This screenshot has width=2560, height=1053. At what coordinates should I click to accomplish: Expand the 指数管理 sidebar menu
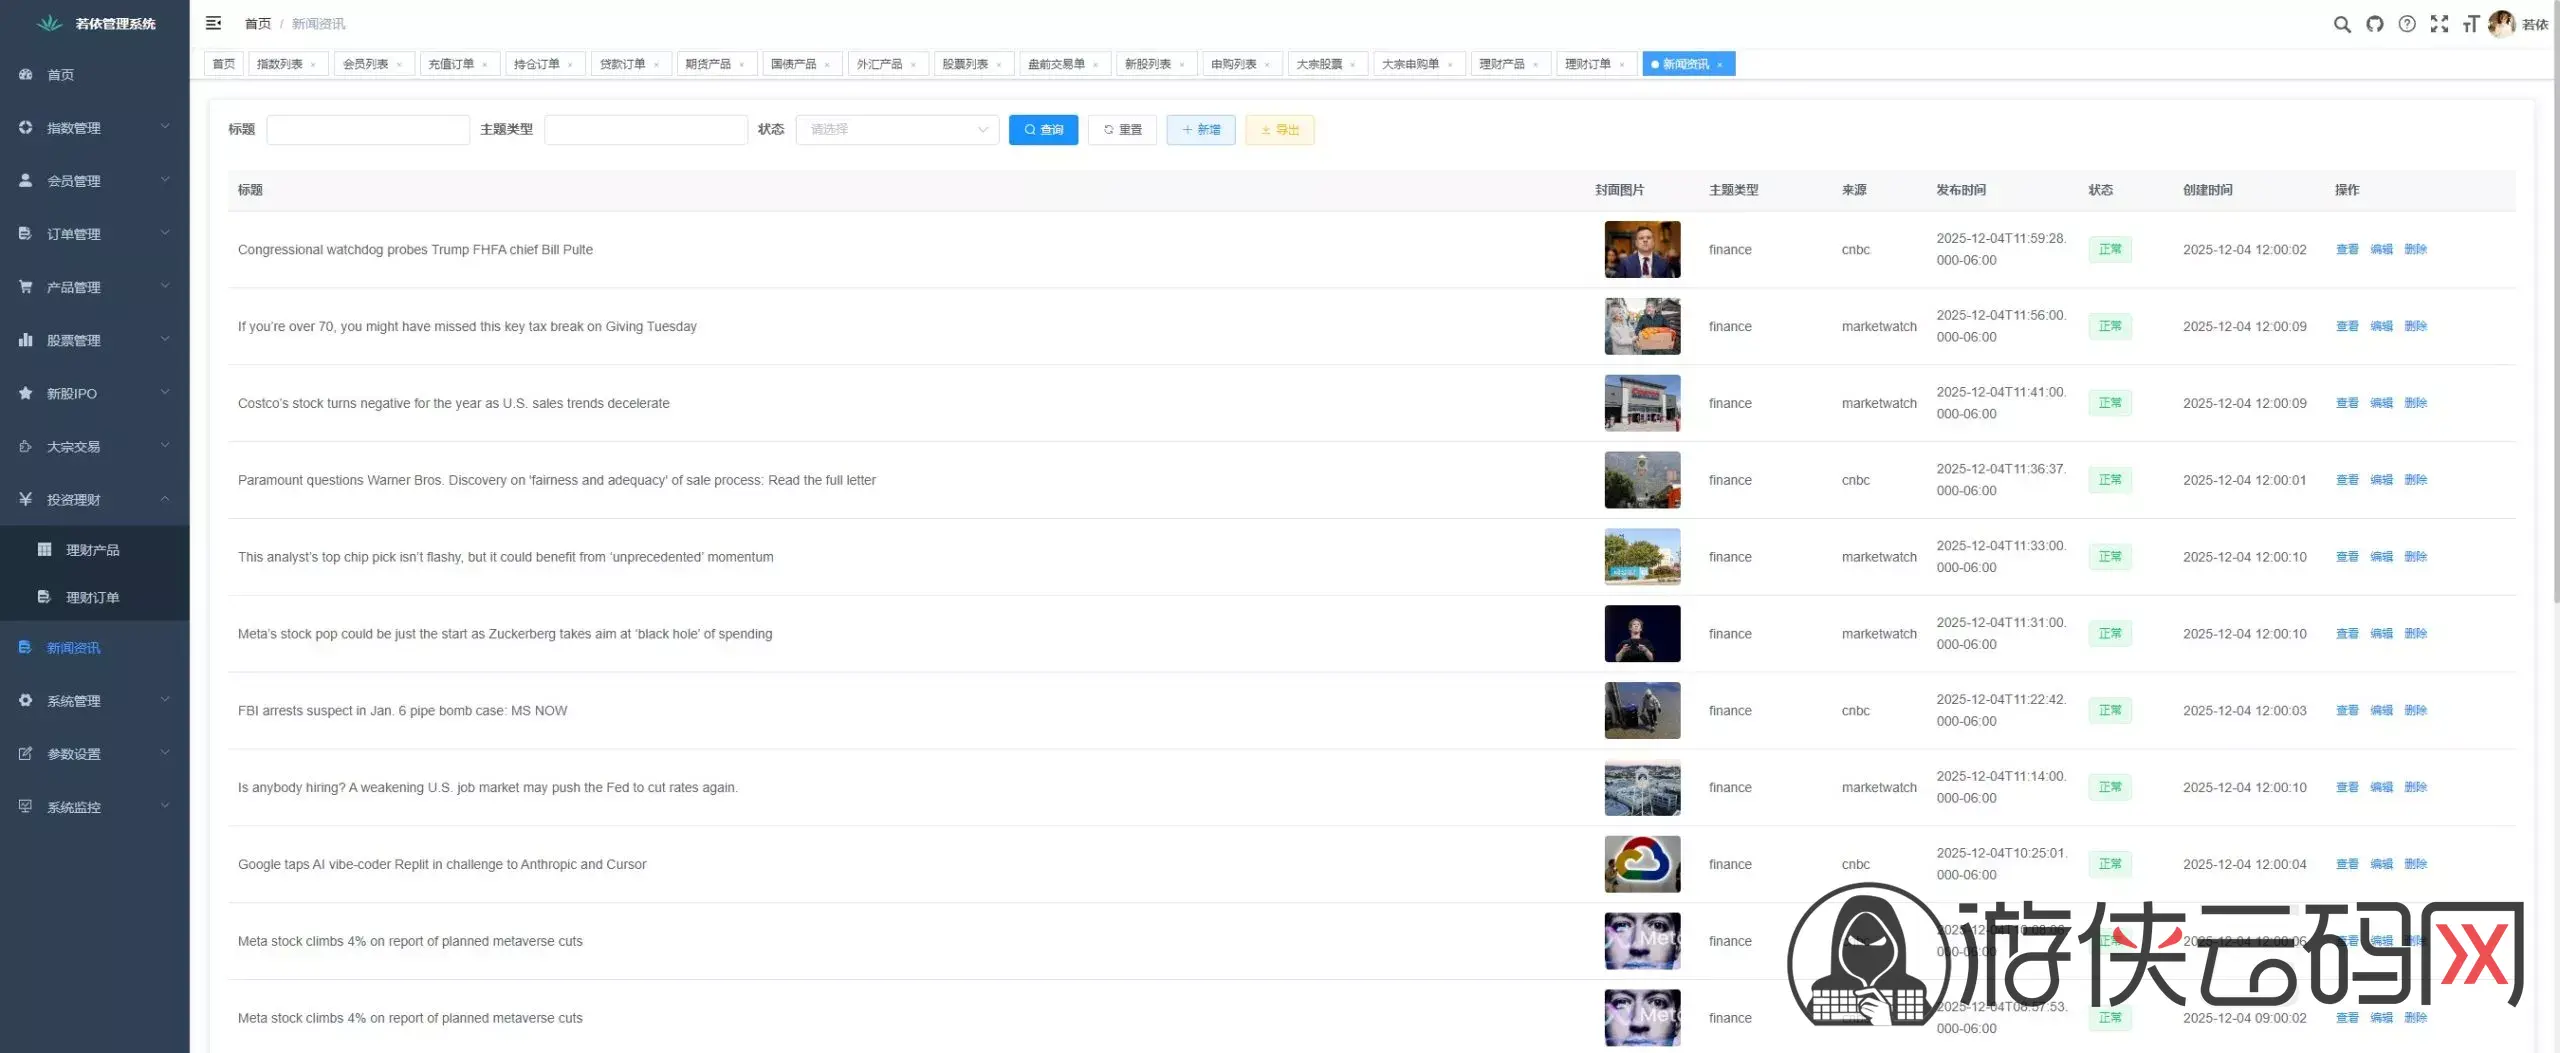(x=95, y=127)
